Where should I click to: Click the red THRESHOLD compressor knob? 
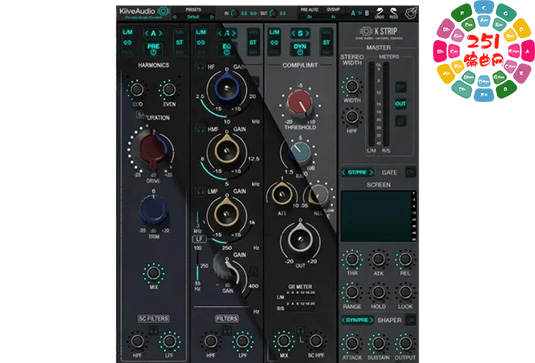coord(300,102)
